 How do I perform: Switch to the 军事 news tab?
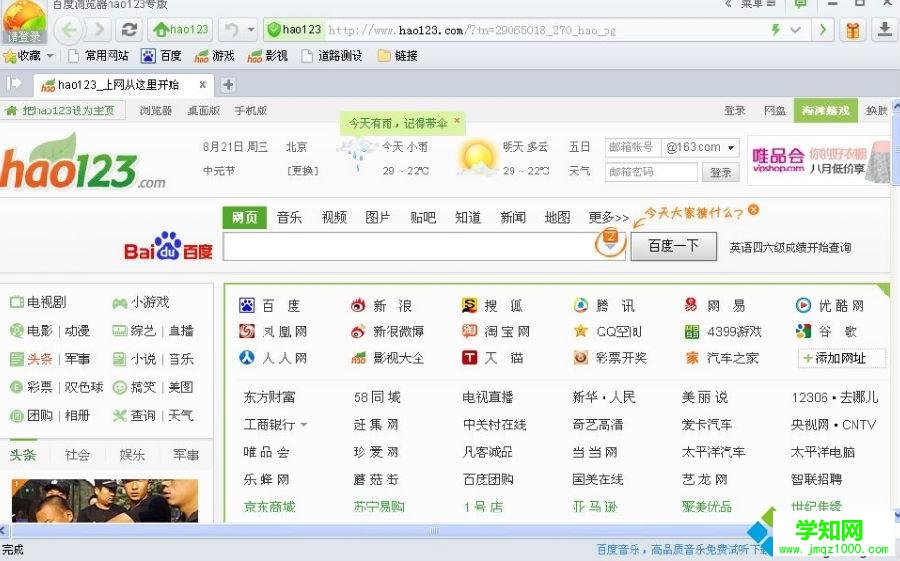coord(186,455)
